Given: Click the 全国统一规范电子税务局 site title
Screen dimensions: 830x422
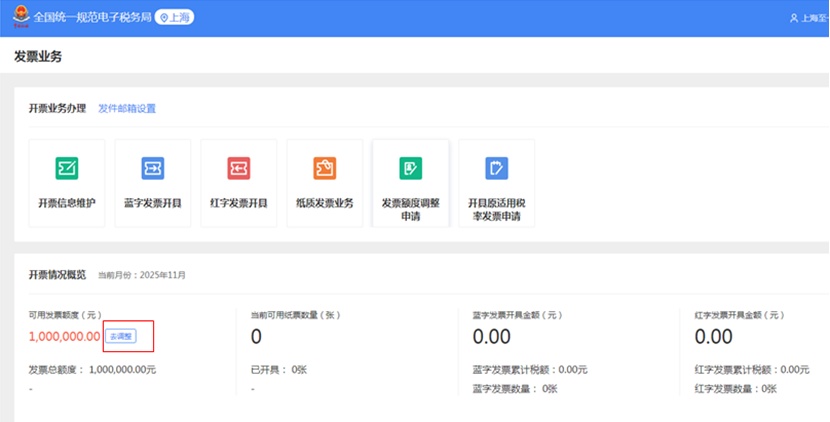Looking at the screenshot, I should (x=92, y=18).
